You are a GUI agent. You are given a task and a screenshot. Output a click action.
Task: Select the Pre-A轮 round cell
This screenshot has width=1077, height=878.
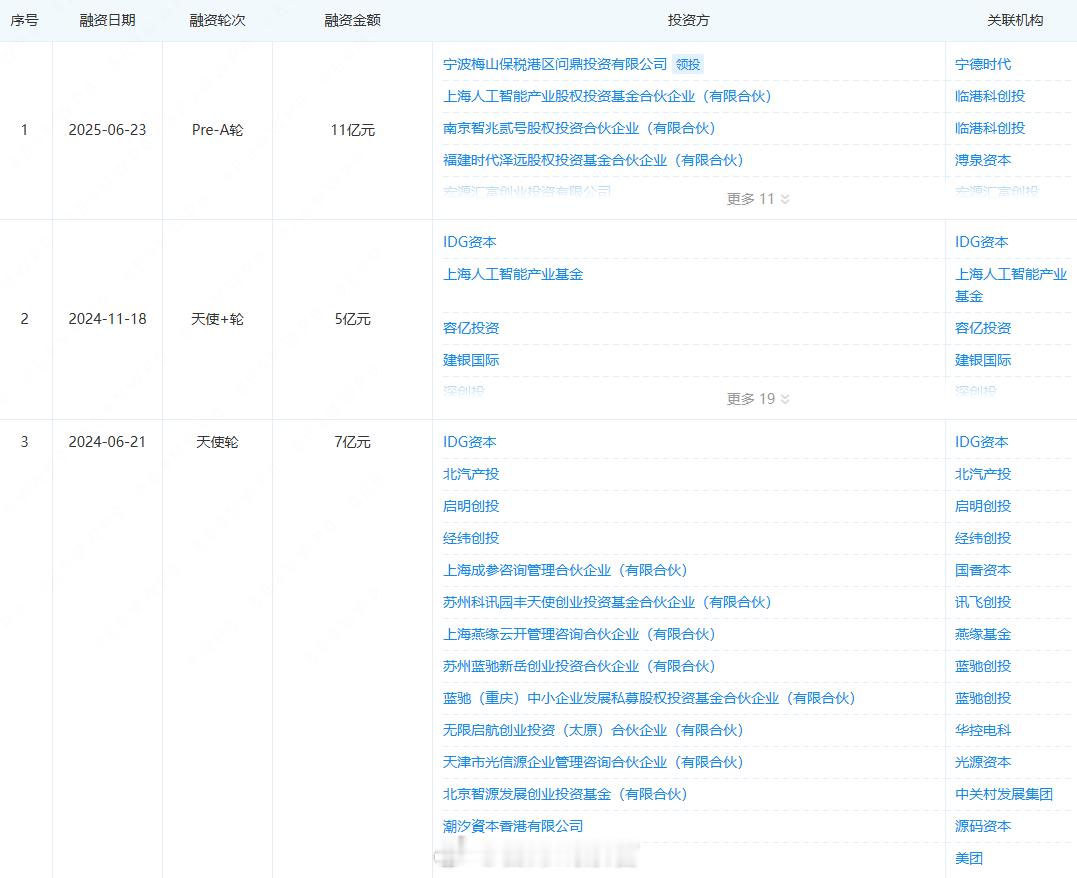click(x=217, y=130)
